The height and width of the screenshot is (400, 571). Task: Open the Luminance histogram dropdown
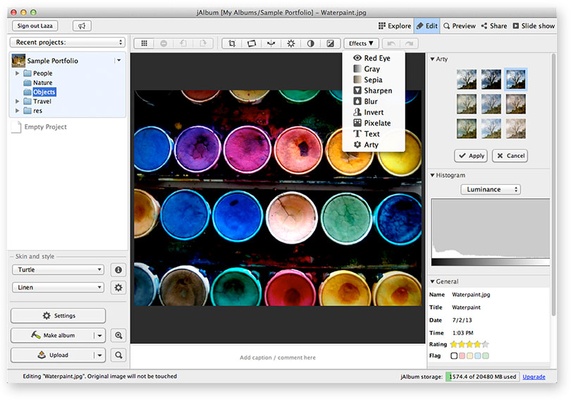pos(491,189)
